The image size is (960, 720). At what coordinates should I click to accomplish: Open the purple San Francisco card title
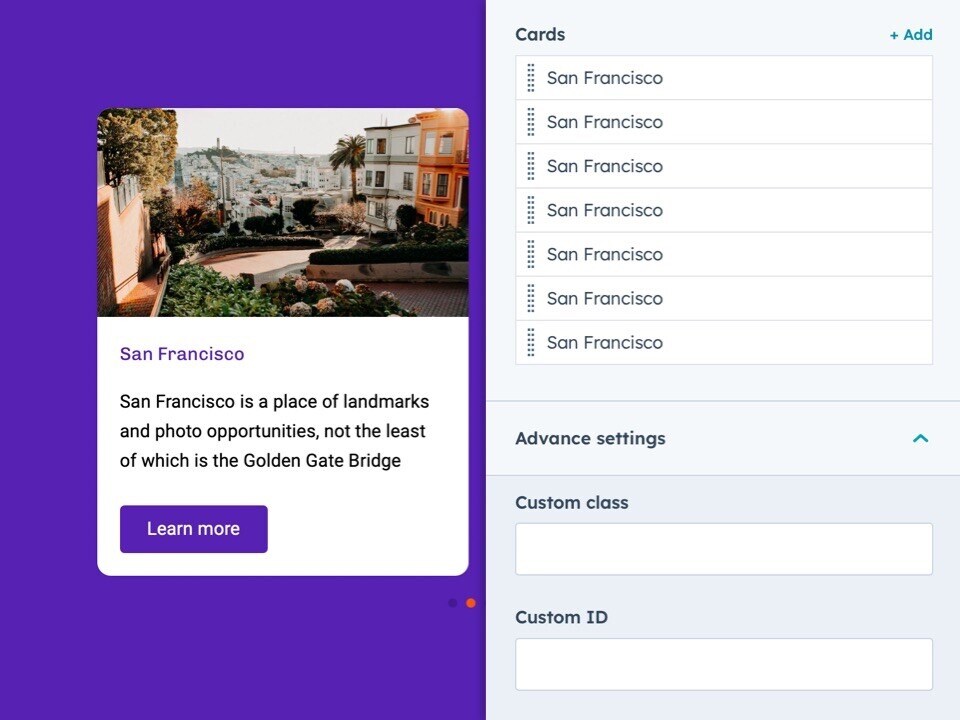[182, 354]
